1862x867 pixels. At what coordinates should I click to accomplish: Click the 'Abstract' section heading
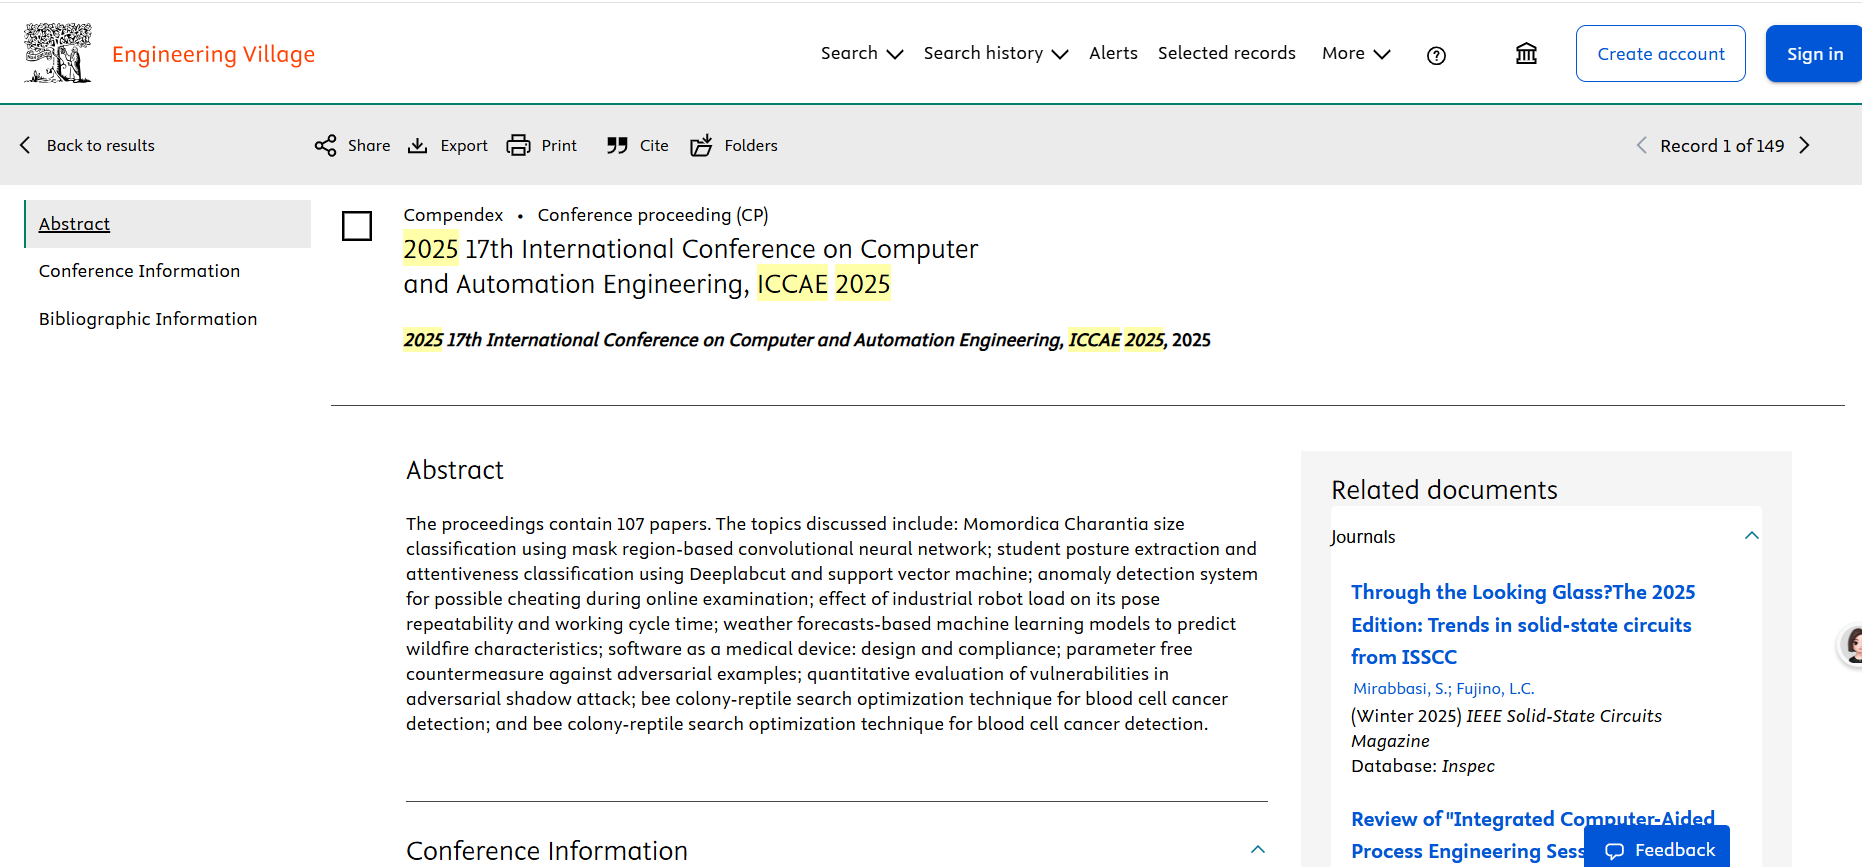tap(455, 470)
